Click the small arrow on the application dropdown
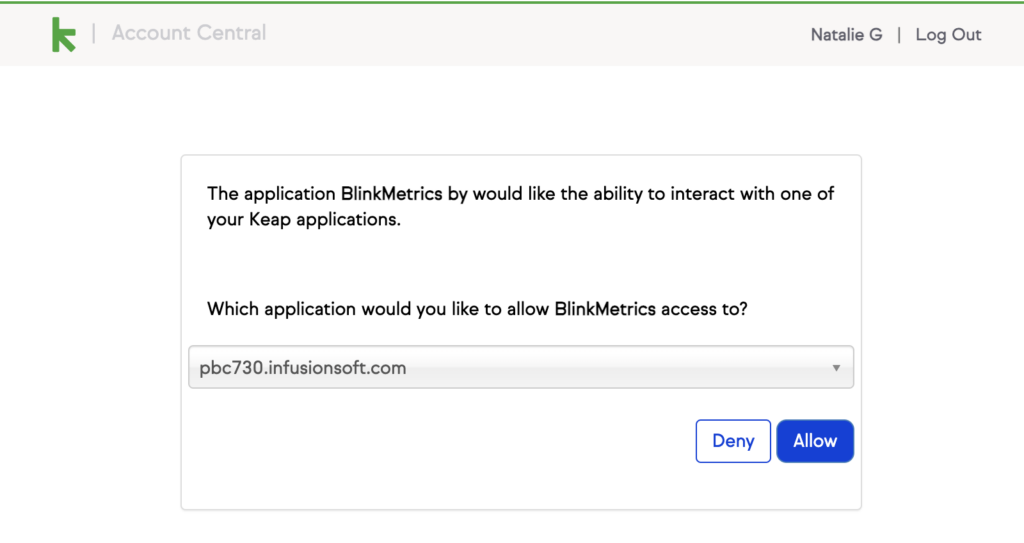The height and width of the screenshot is (543, 1024). [836, 368]
